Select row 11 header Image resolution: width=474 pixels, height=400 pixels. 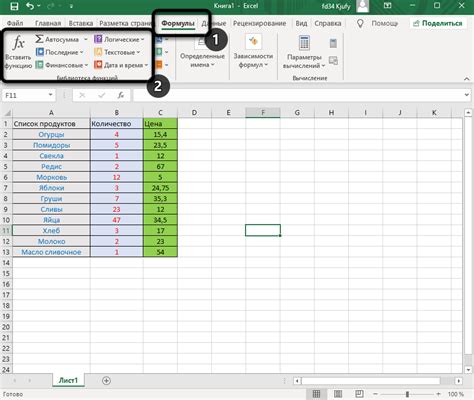(6, 231)
